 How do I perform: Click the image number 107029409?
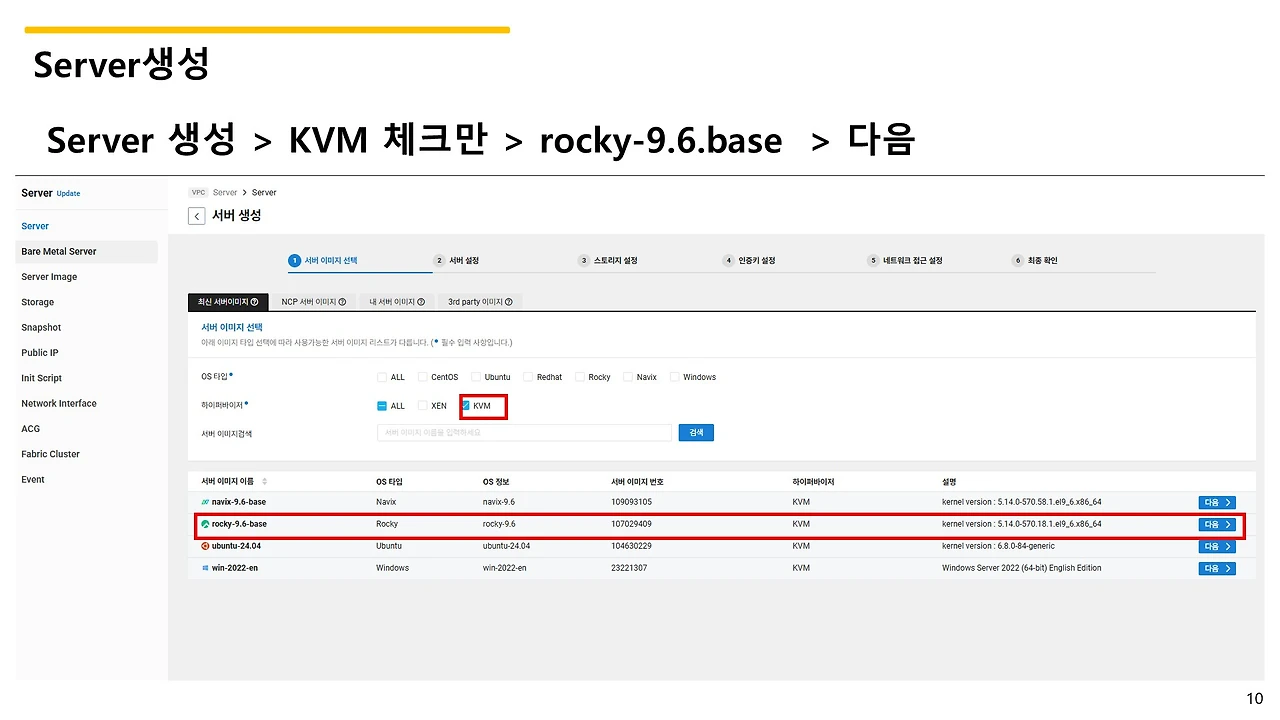pos(631,524)
